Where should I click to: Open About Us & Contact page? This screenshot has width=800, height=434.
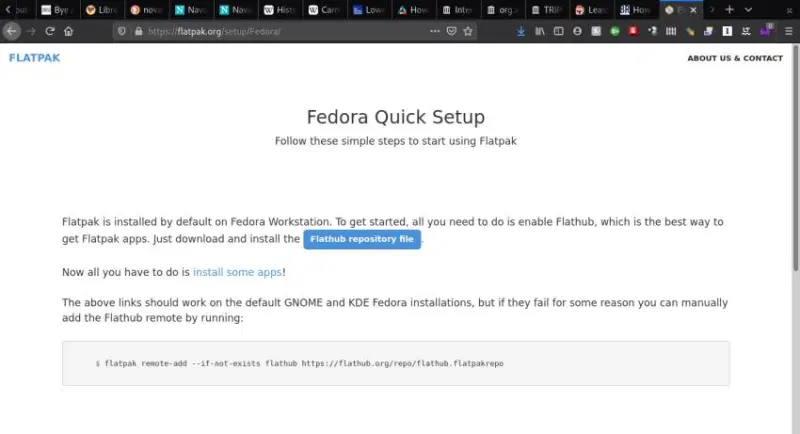pos(735,58)
